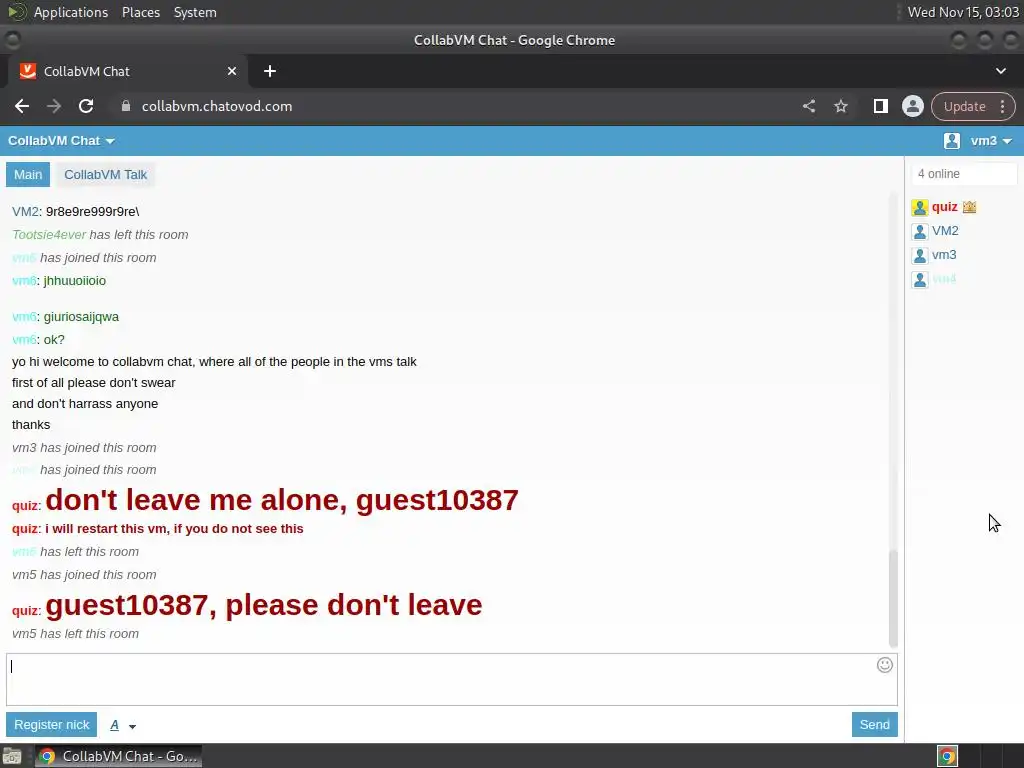The height and width of the screenshot is (768, 1024).
Task: Click the Applications menu logo icon
Action: click(x=17, y=12)
